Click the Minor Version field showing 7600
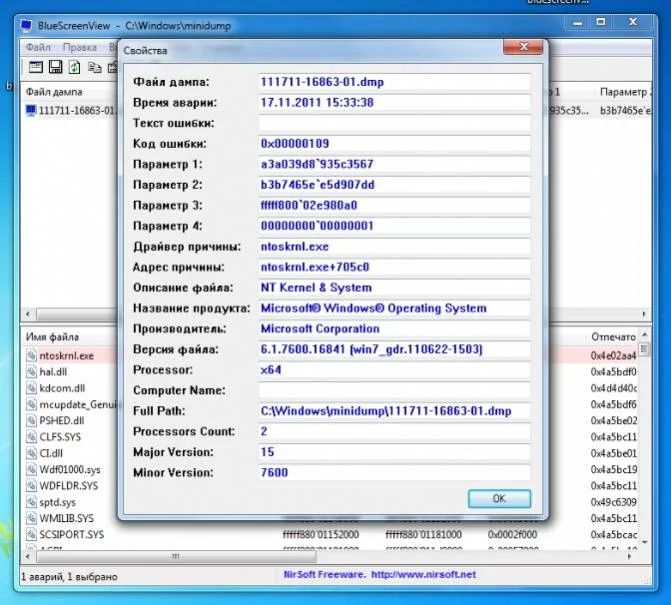Screen dimensions: 671x605 click(395, 472)
